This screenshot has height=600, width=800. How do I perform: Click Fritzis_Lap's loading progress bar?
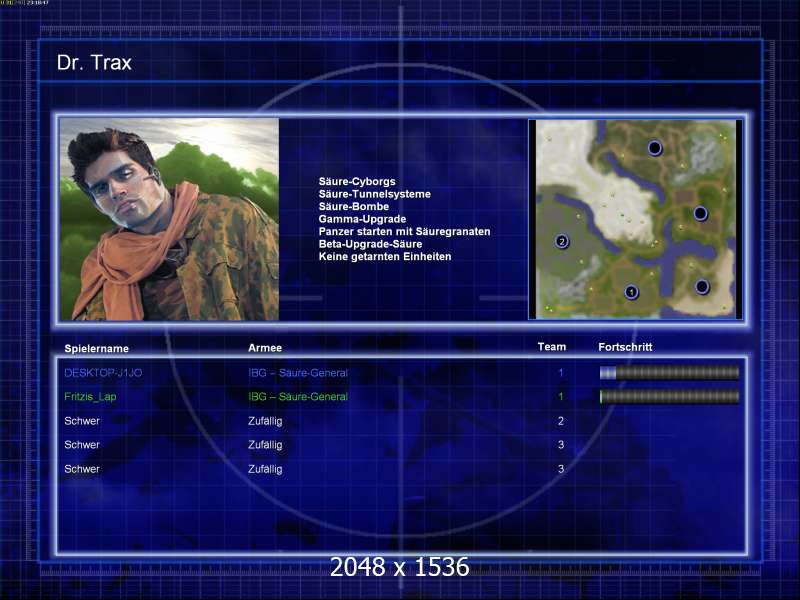click(x=669, y=396)
